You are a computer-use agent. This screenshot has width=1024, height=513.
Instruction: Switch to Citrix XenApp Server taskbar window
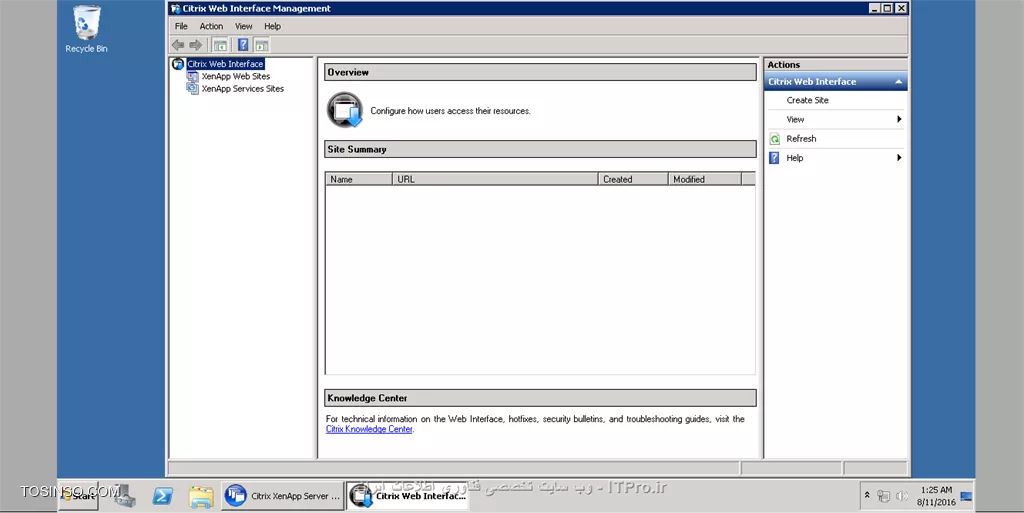(283, 496)
